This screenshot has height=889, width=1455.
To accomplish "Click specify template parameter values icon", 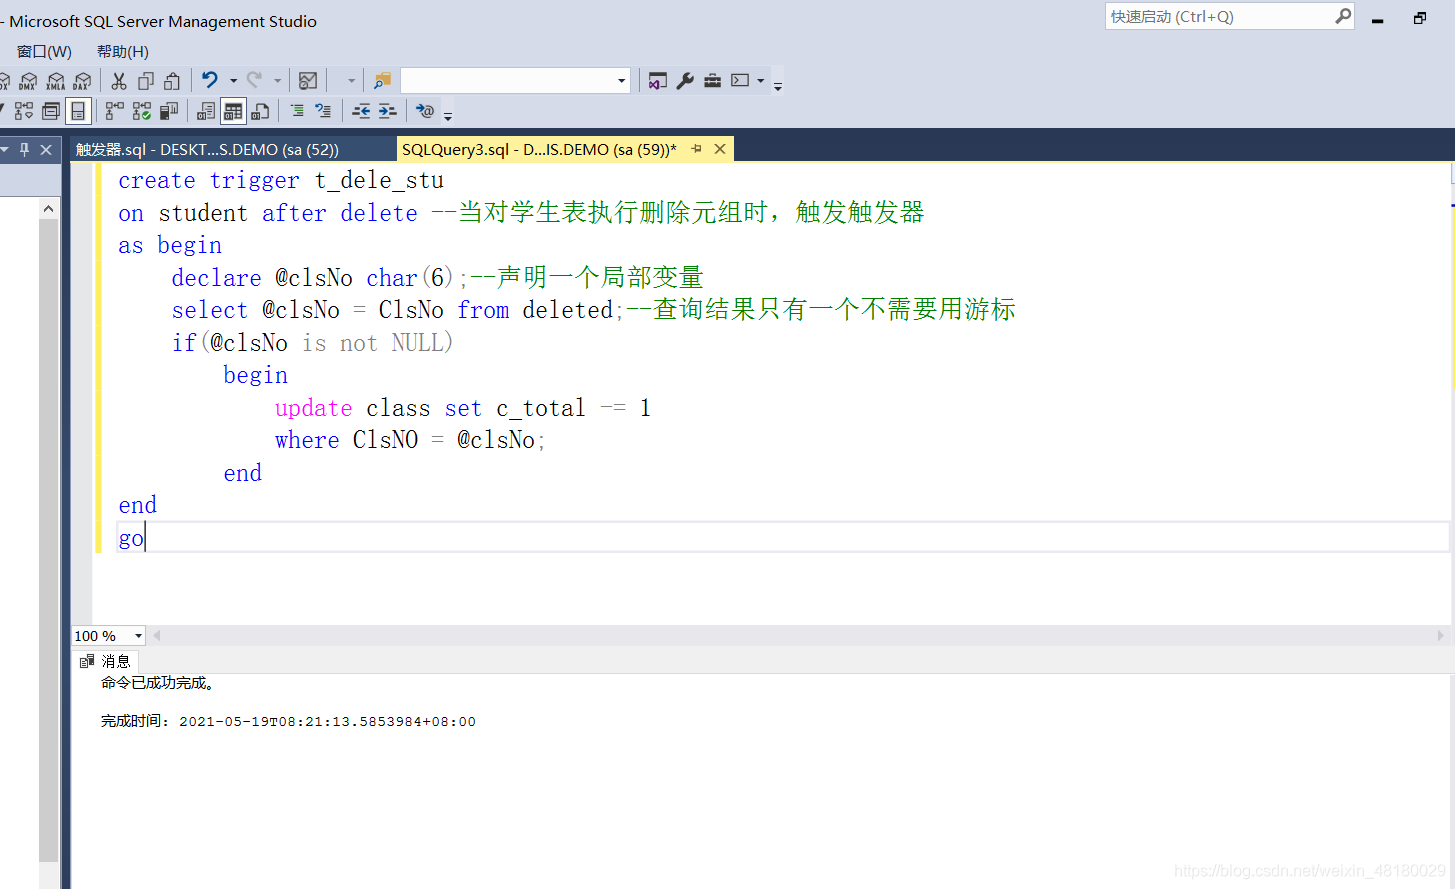I will coord(426,111).
